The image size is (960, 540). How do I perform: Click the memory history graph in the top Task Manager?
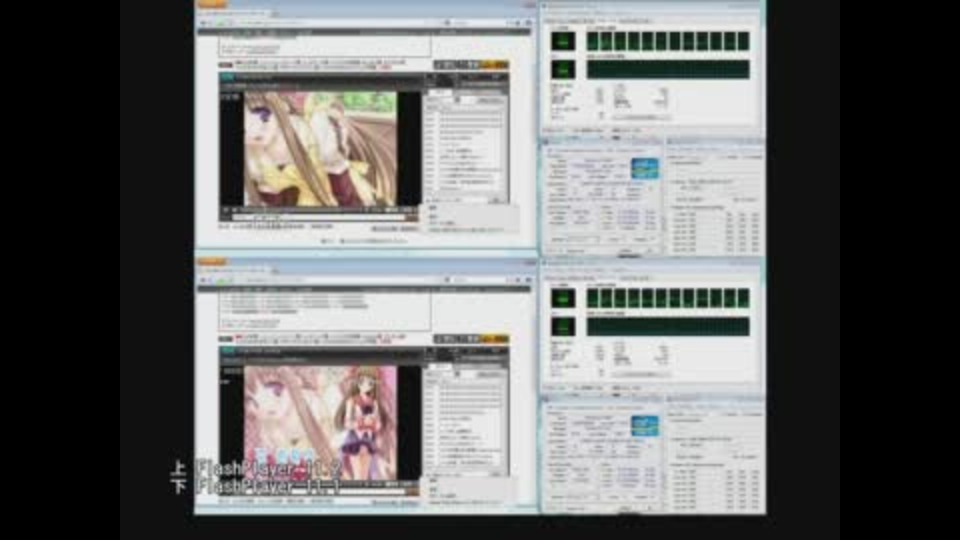668,69
